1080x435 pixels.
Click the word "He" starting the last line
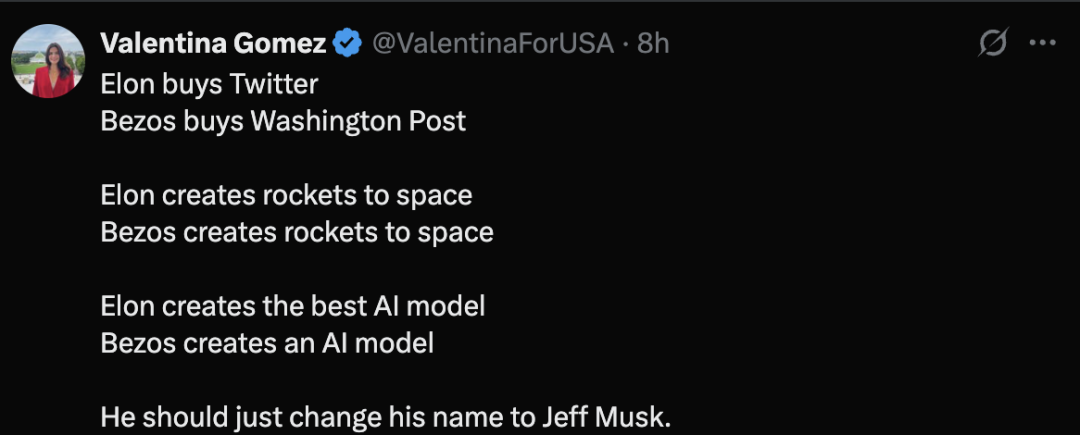click(116, 416)
